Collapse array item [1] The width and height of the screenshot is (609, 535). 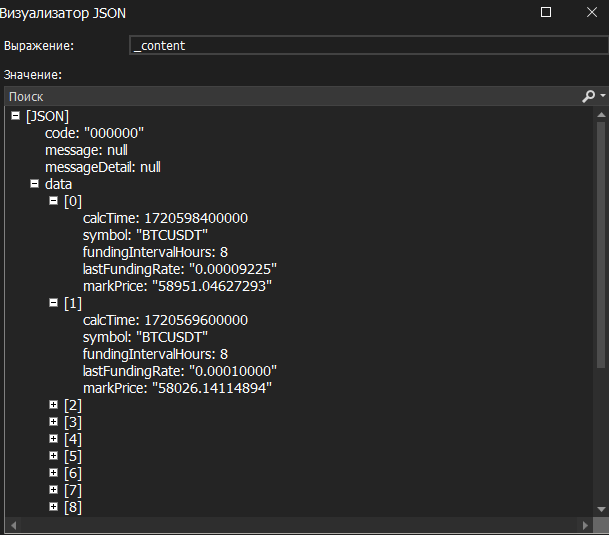pos(54,303)
